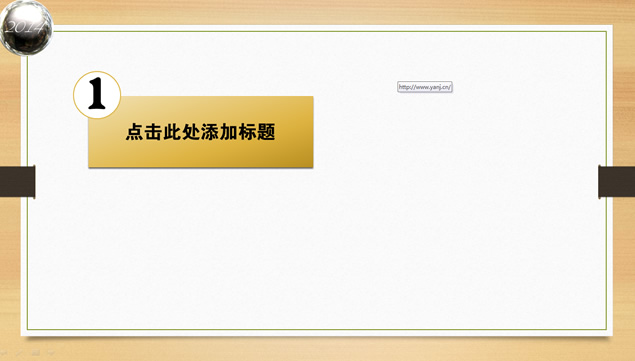
Task: Advance with the faint next arrow
Action: pos(51,353)
